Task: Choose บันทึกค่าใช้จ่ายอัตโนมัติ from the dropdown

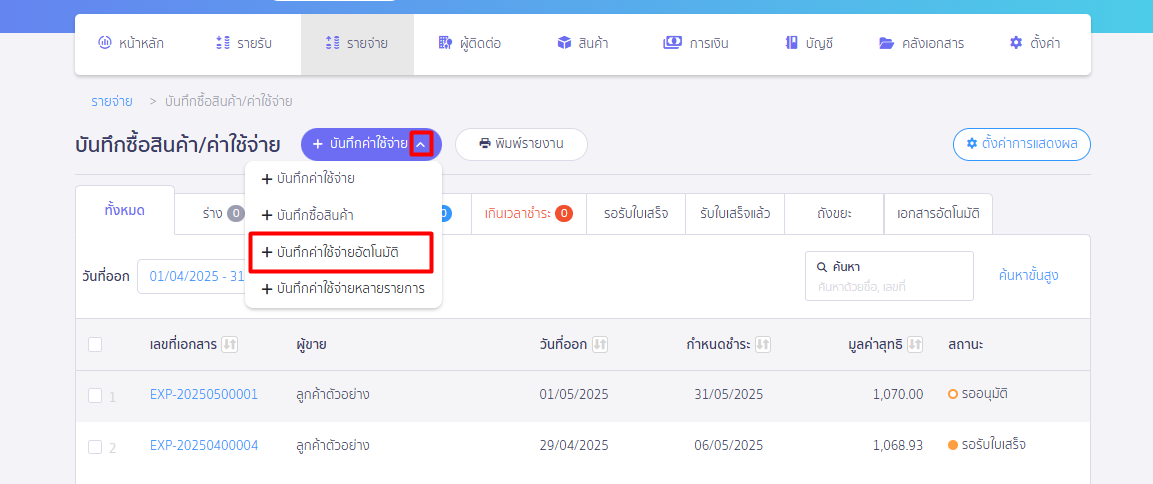Action: [x=341, y=252]
